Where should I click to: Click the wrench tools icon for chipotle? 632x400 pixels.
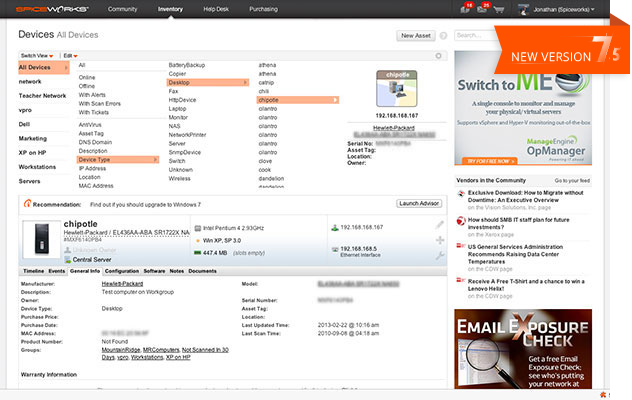click(440, 255)
